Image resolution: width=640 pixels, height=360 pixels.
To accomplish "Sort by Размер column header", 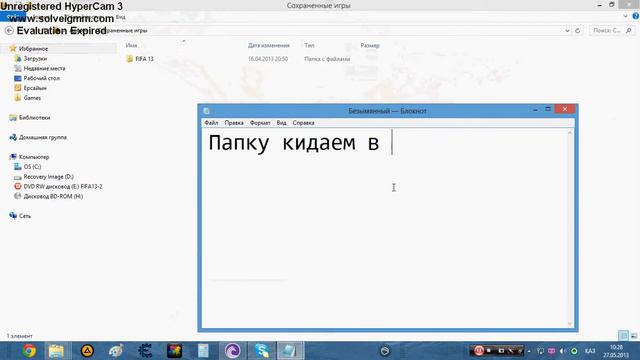I will point(370,45).
